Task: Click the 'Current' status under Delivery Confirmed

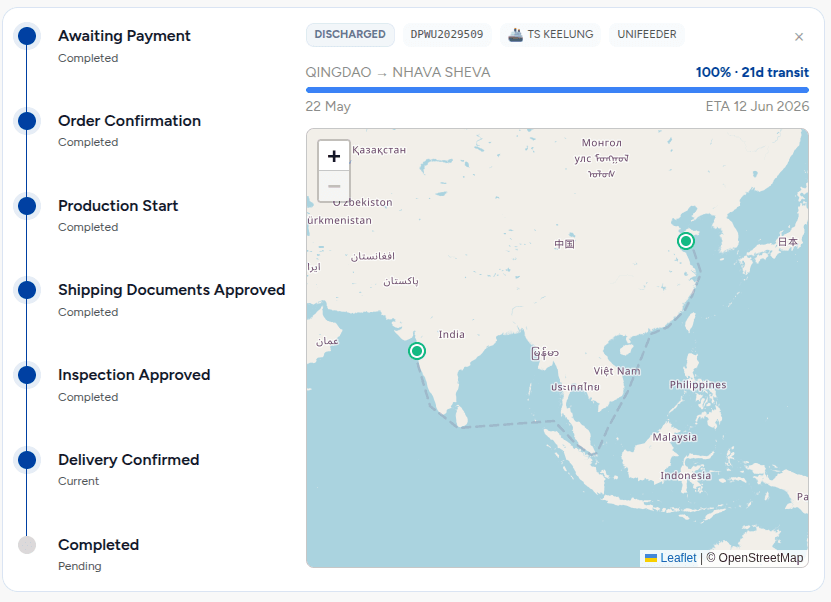Action: point(78,481)
